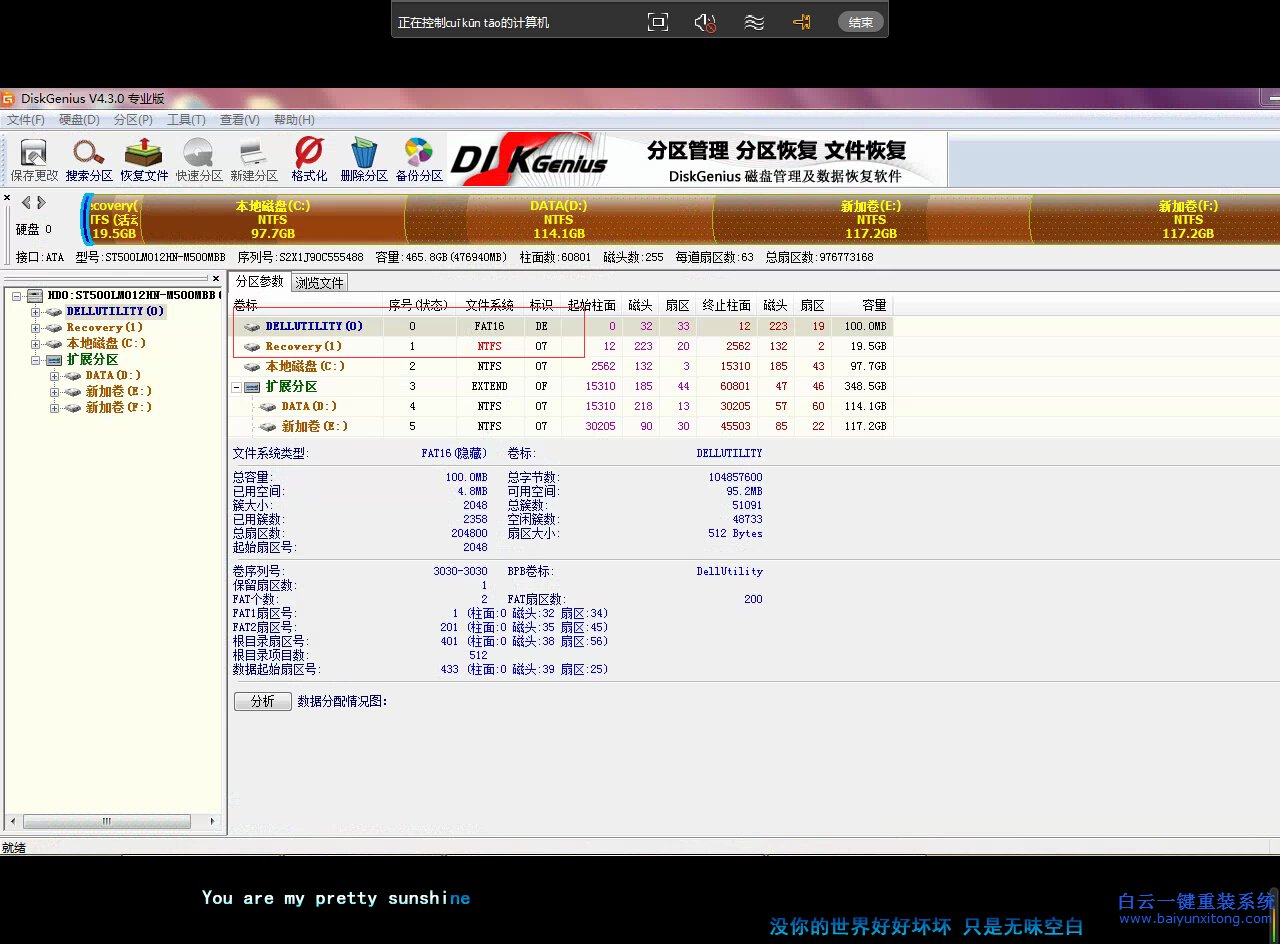Click the 备份分区 (Backup Partition) icon
The width and height of the screenshot is (1280, 944).
(418, 159)
